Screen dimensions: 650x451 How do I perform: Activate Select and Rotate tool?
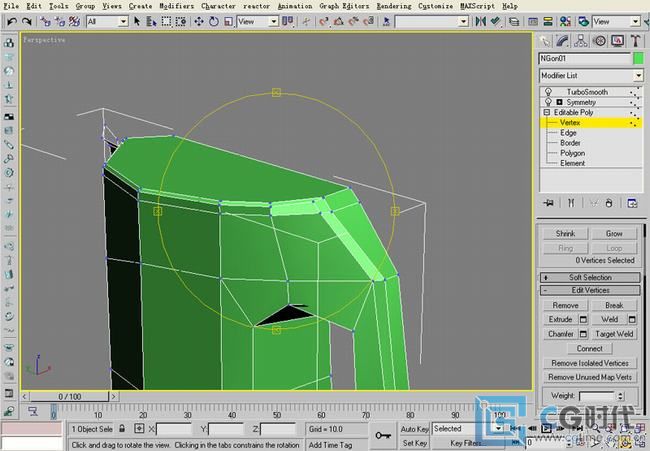pyautogui.click(x=214, y=21)
